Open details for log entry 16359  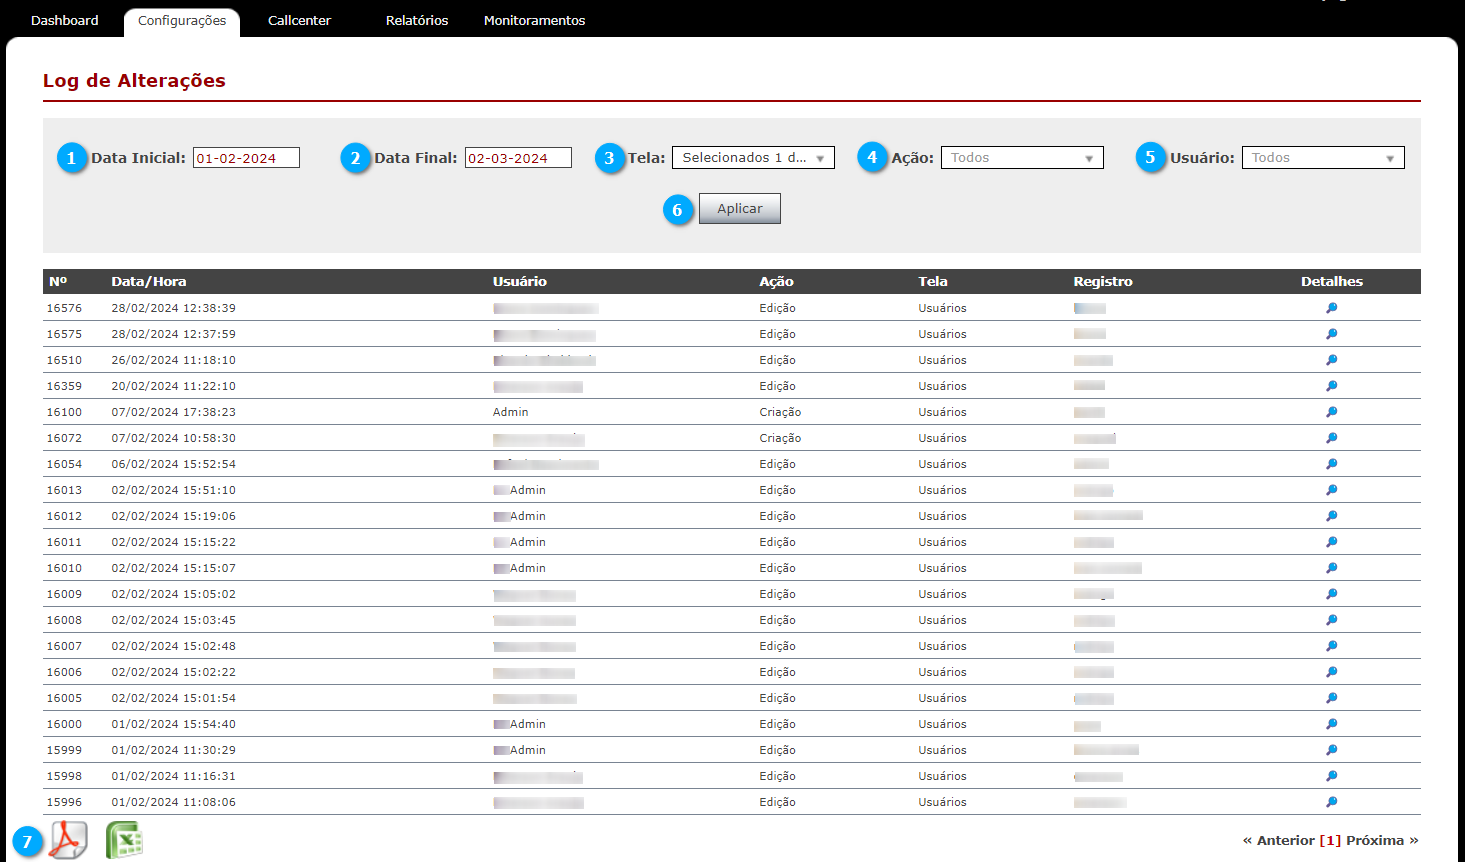click(x=1331, y=386)
